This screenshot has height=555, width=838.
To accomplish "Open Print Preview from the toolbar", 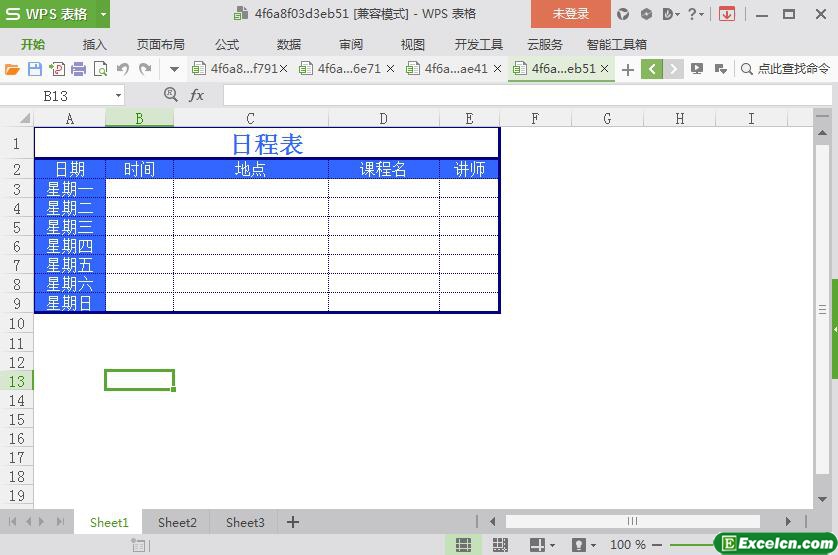I will [100, 69].
